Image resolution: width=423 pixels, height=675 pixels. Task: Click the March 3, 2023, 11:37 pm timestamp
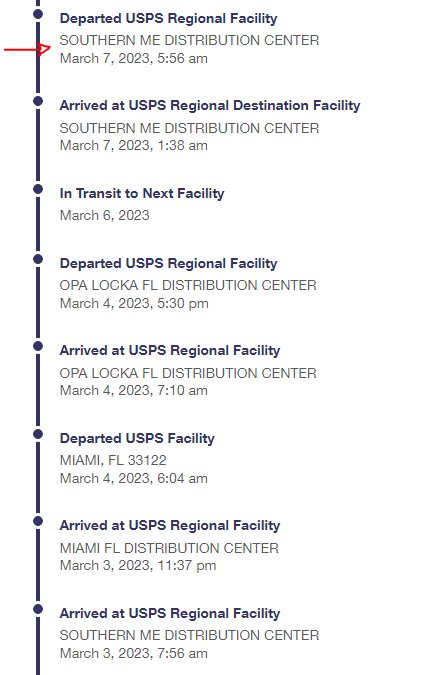[x=138, y=565]
